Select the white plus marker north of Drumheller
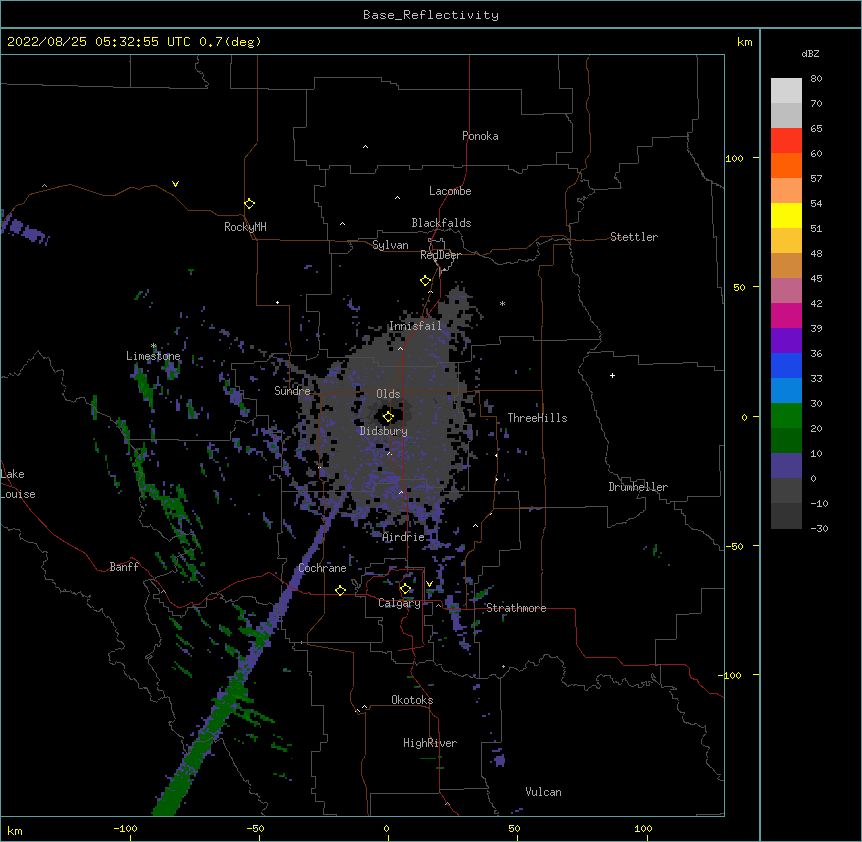The image size is (862, 842). pyautogui.click(x=612, y=375)
